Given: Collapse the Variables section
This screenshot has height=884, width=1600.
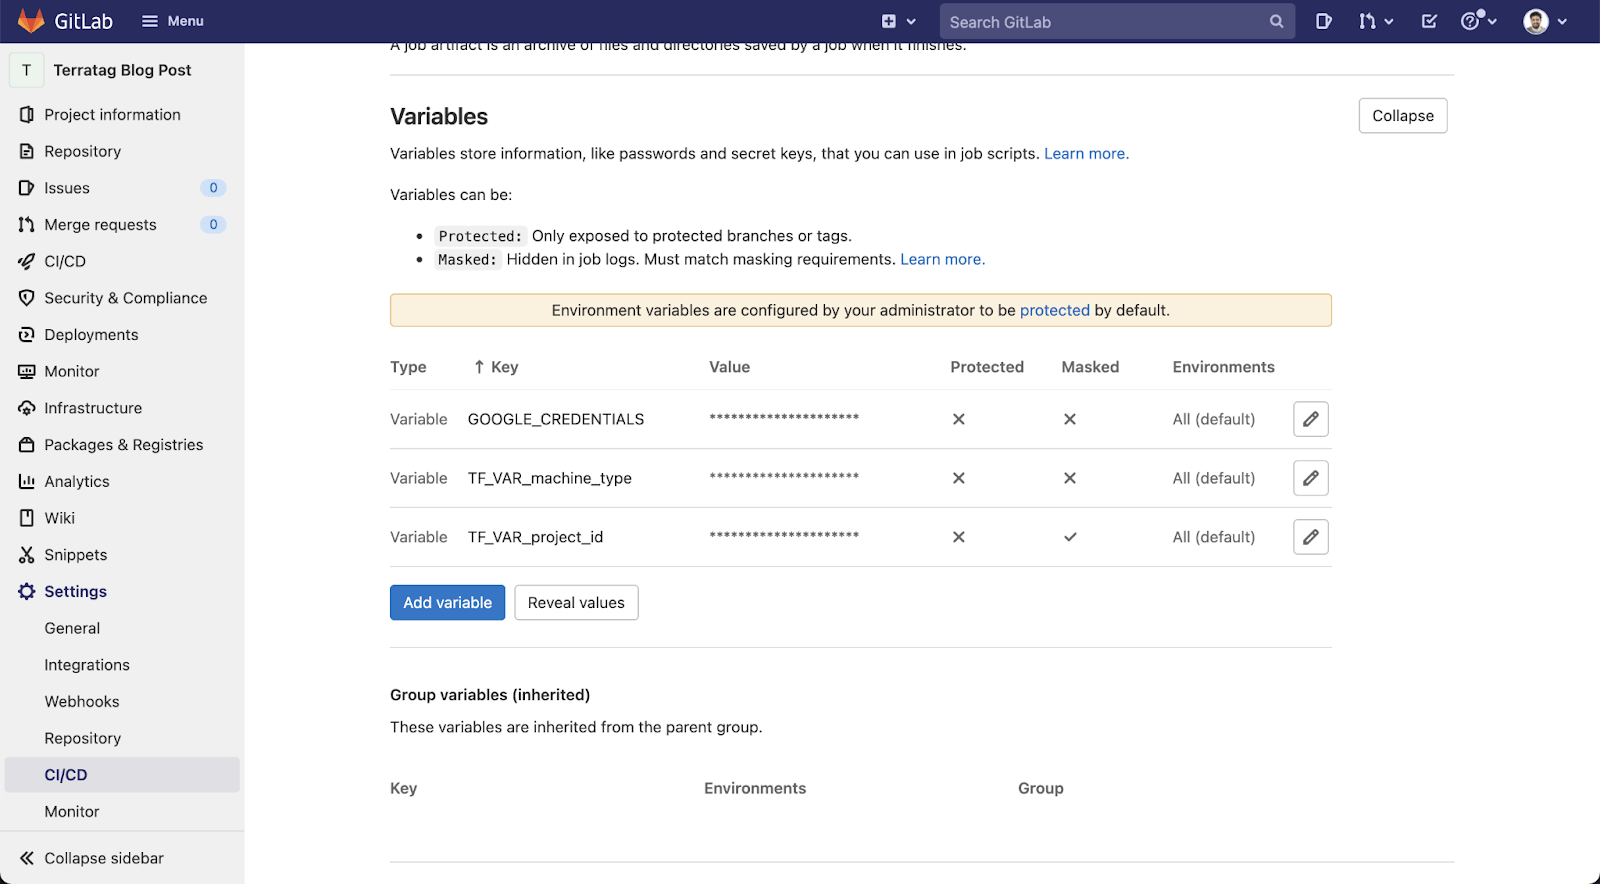Looking at the screenshot, I should [x=1402, y=116].
